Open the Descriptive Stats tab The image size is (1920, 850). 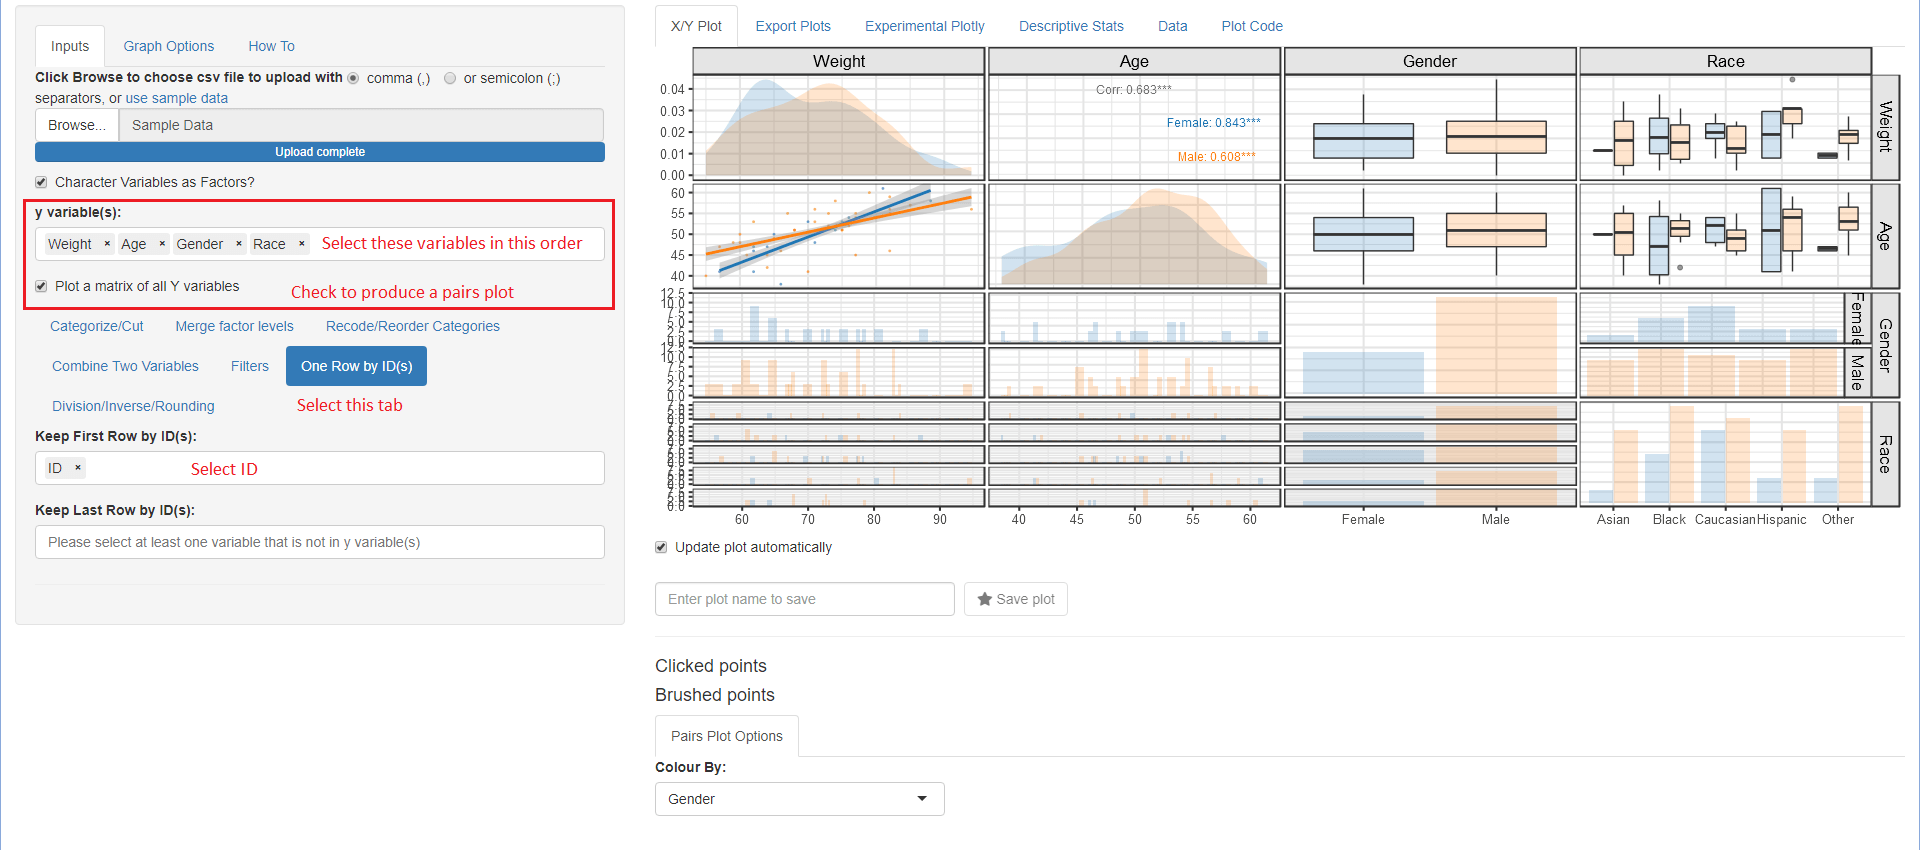point(1070,26)
